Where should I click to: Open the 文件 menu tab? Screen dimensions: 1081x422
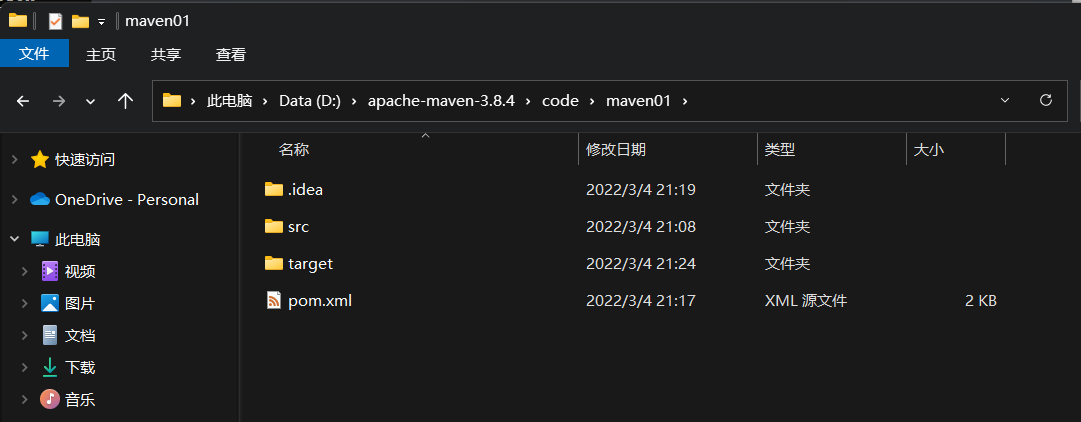click(x=34, y=54)
